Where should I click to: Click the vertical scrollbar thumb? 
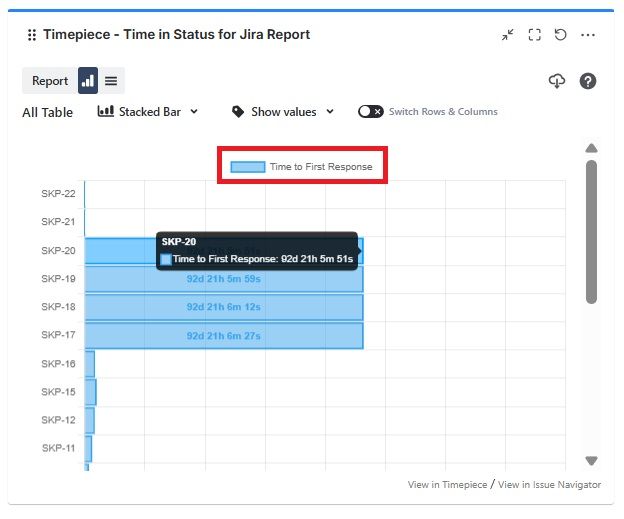[591, 232]
